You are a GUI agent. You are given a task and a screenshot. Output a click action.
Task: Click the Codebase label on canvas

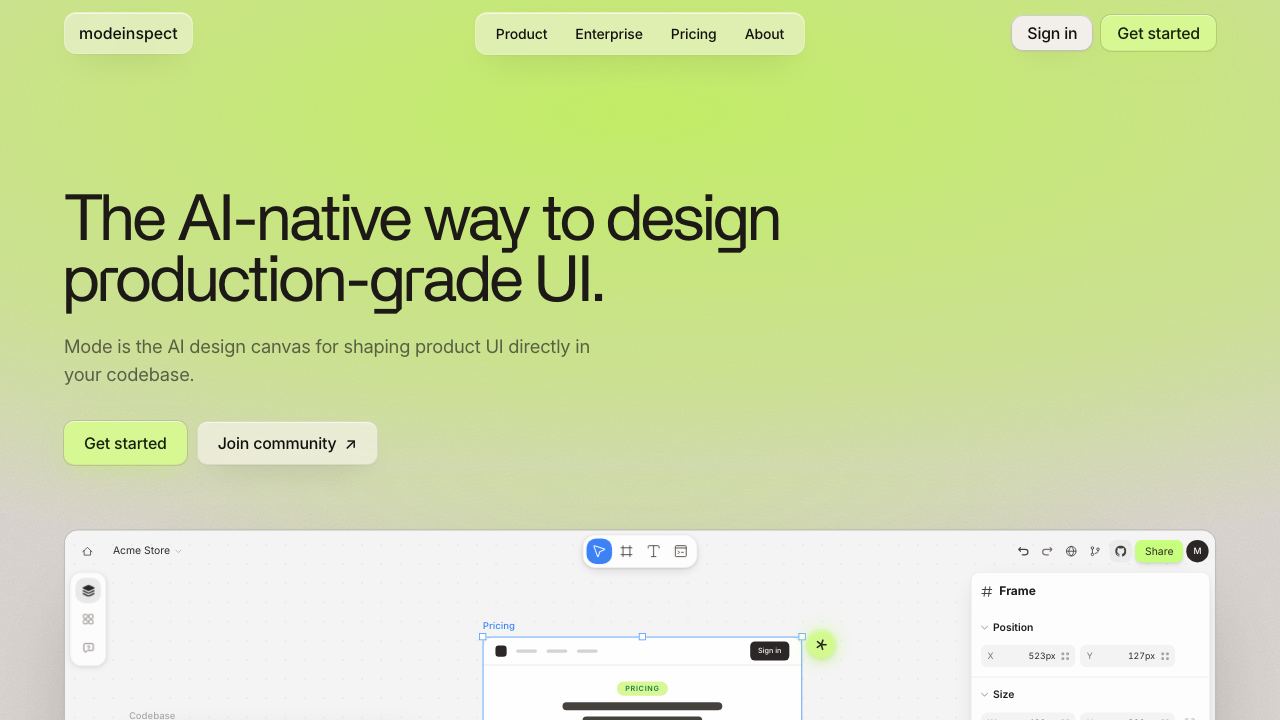[x=152, y=715]
